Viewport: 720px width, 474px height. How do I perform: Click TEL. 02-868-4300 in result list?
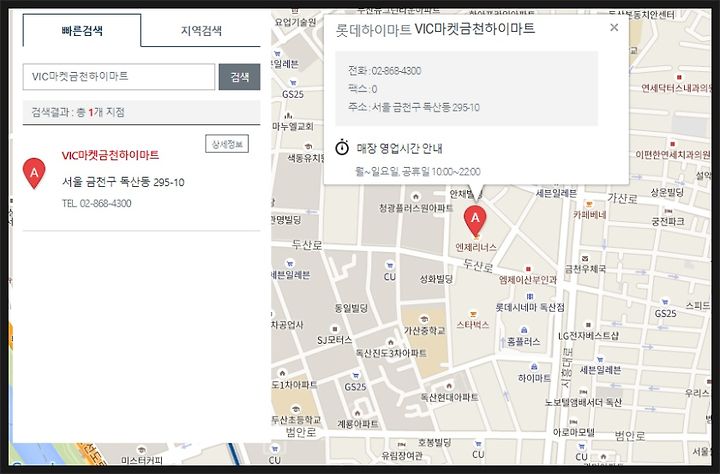[x=96, y=203]
